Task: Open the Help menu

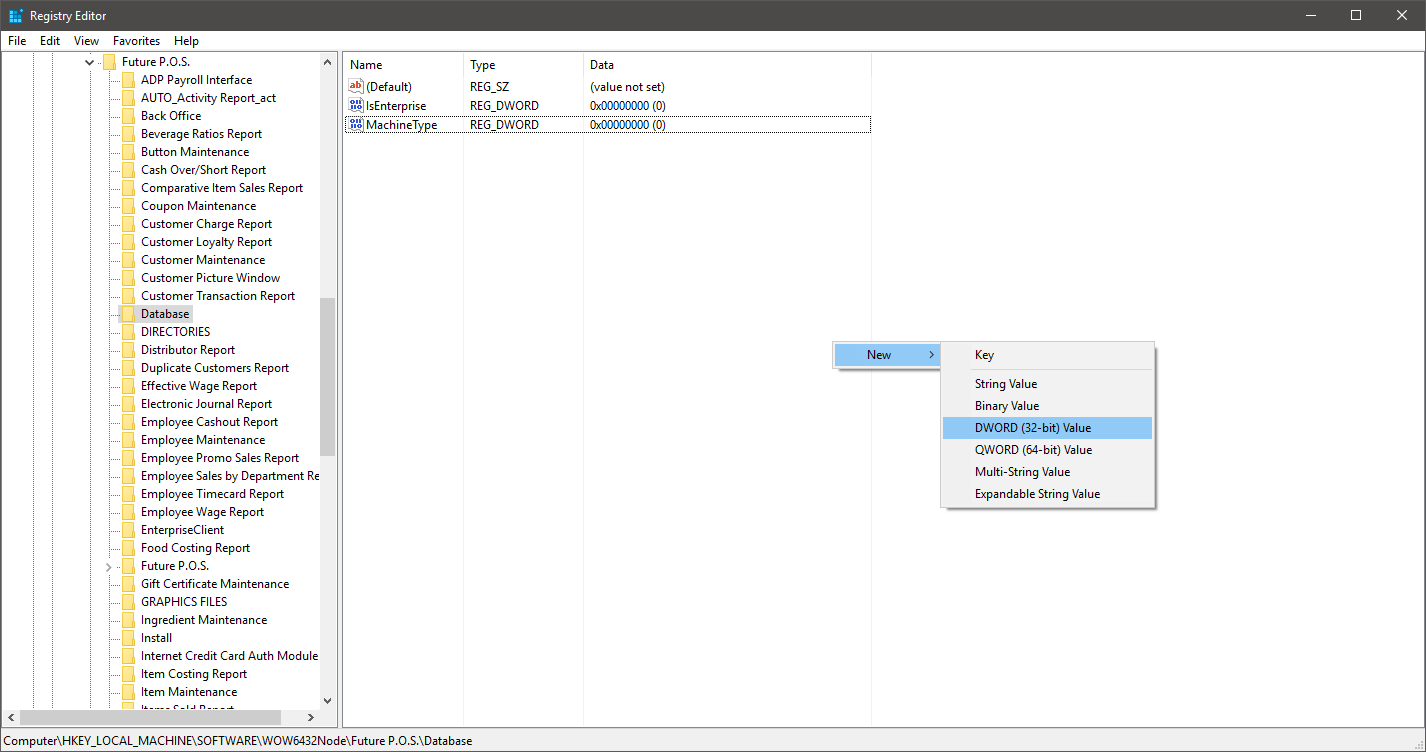Action: pyautogui.click(x=186, y=41)
